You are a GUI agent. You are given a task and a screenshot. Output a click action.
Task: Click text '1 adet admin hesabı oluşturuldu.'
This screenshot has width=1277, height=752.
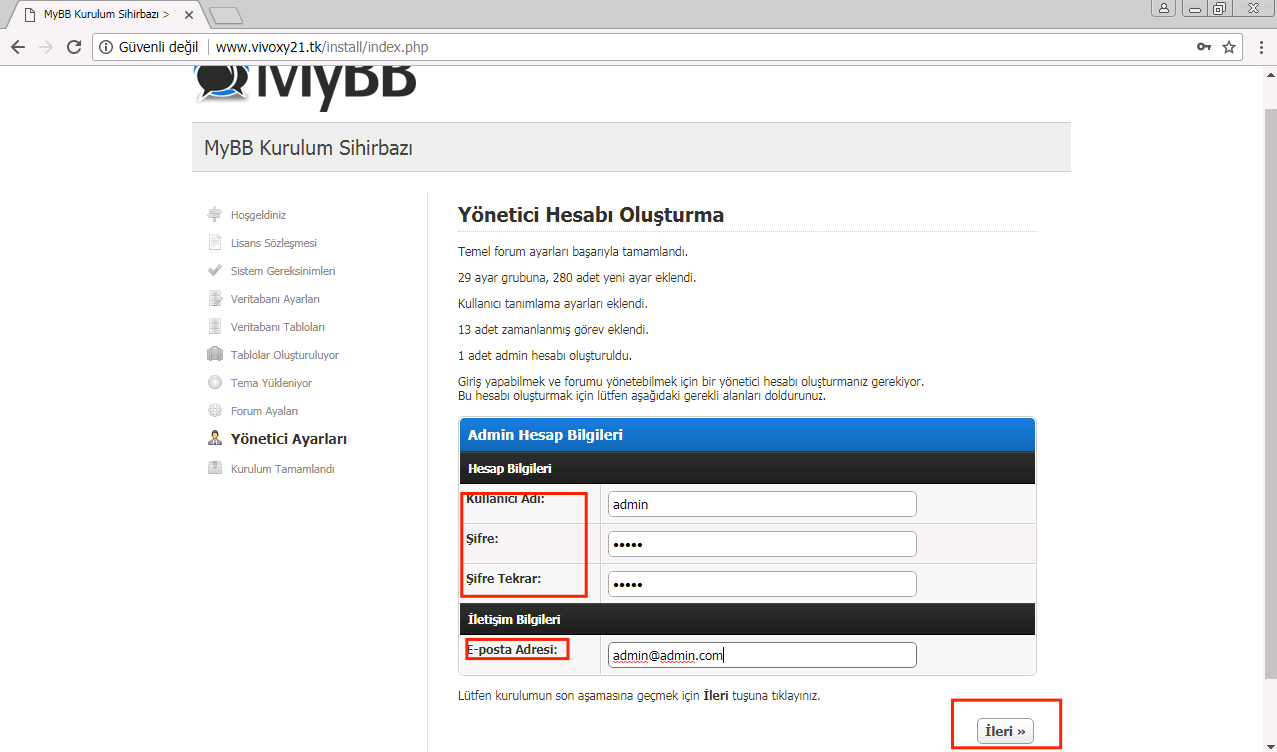545,356
